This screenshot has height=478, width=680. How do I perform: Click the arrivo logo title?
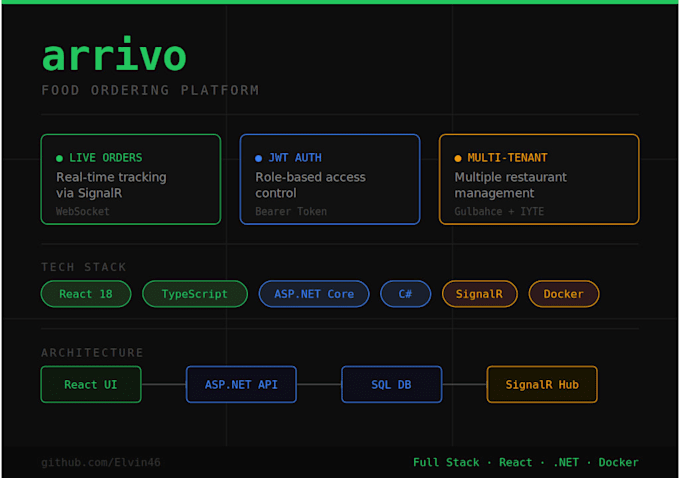click(x=114, y=55)
